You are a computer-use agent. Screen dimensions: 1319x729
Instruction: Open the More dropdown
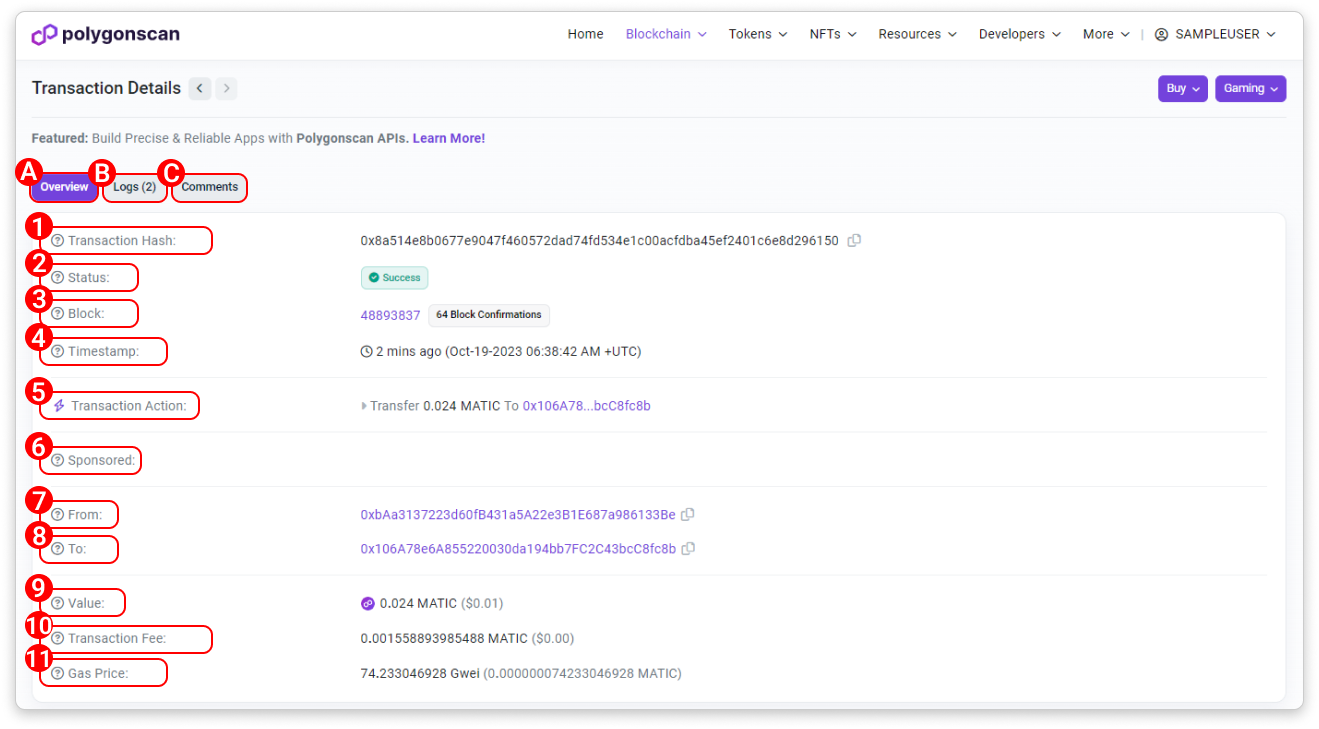1106,34
